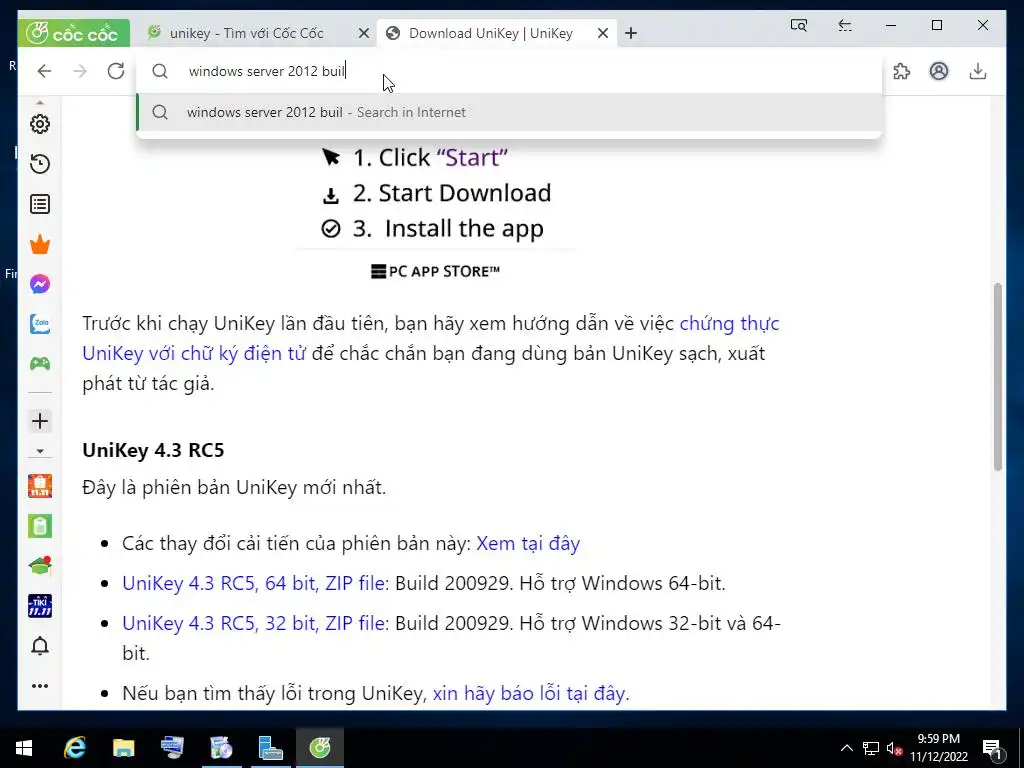Go back to the previous page
The width and height of the screenshot is (1024, 768).
pos(44,71)
